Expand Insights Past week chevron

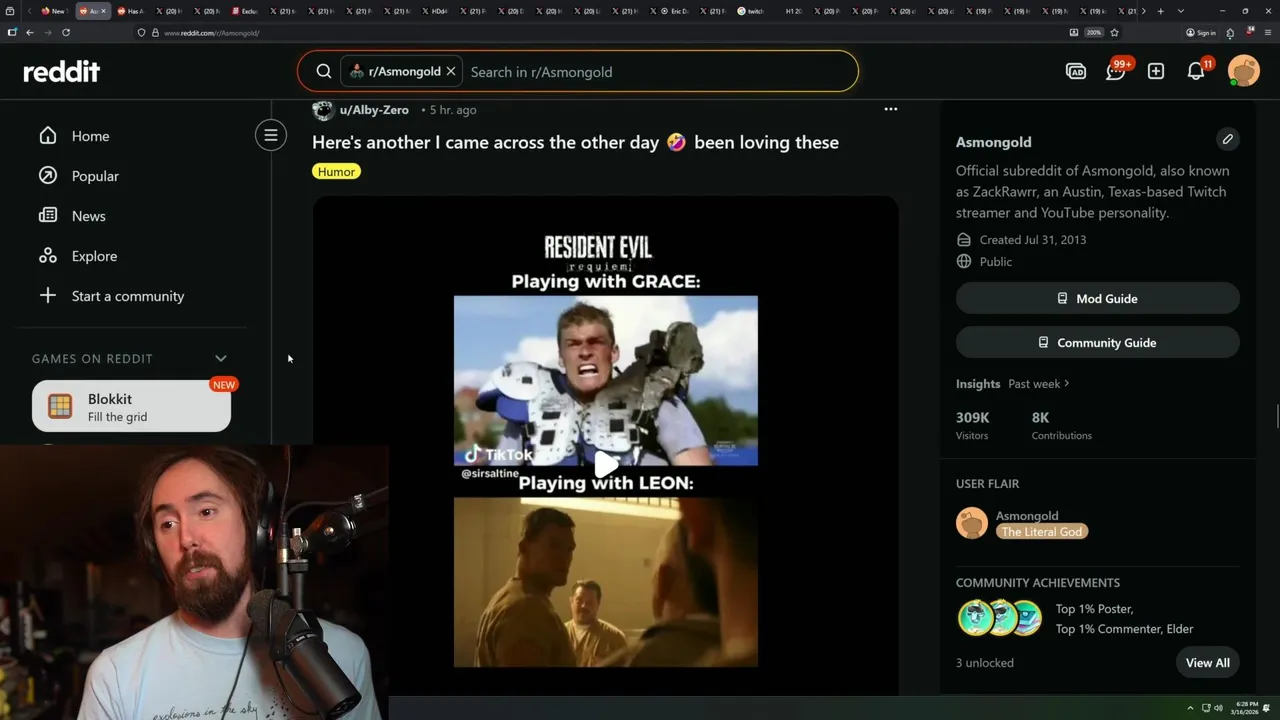pos(1067,383)
